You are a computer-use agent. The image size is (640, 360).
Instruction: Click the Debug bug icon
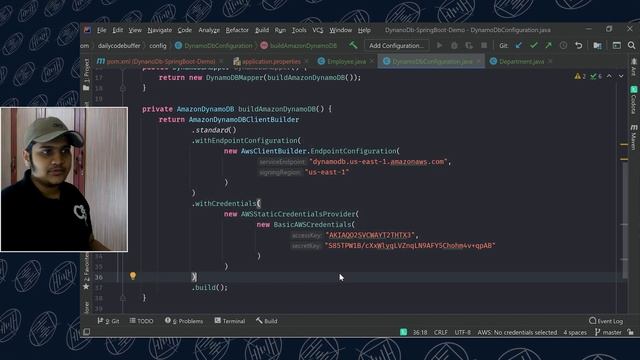point(454,45)
